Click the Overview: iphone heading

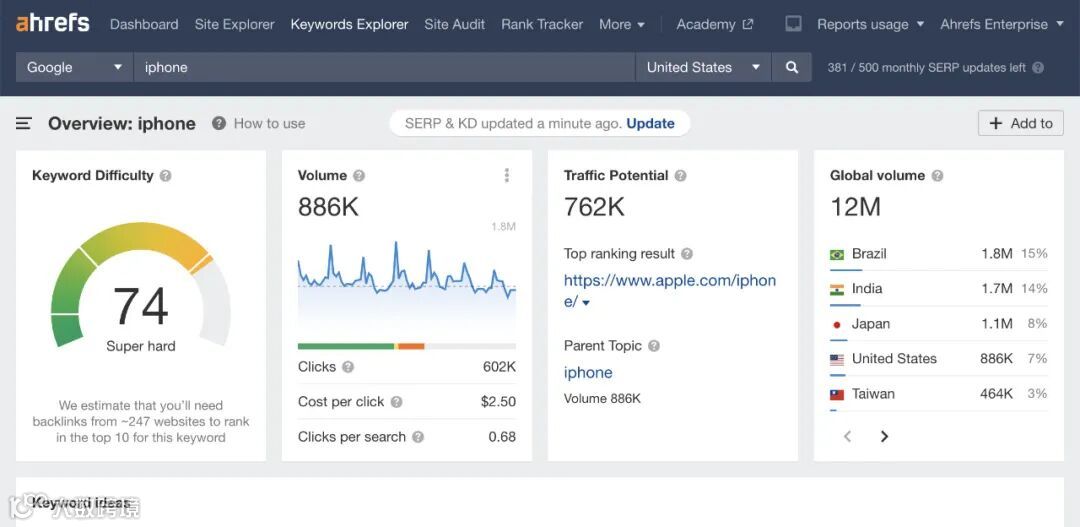[x=122, y=124]
